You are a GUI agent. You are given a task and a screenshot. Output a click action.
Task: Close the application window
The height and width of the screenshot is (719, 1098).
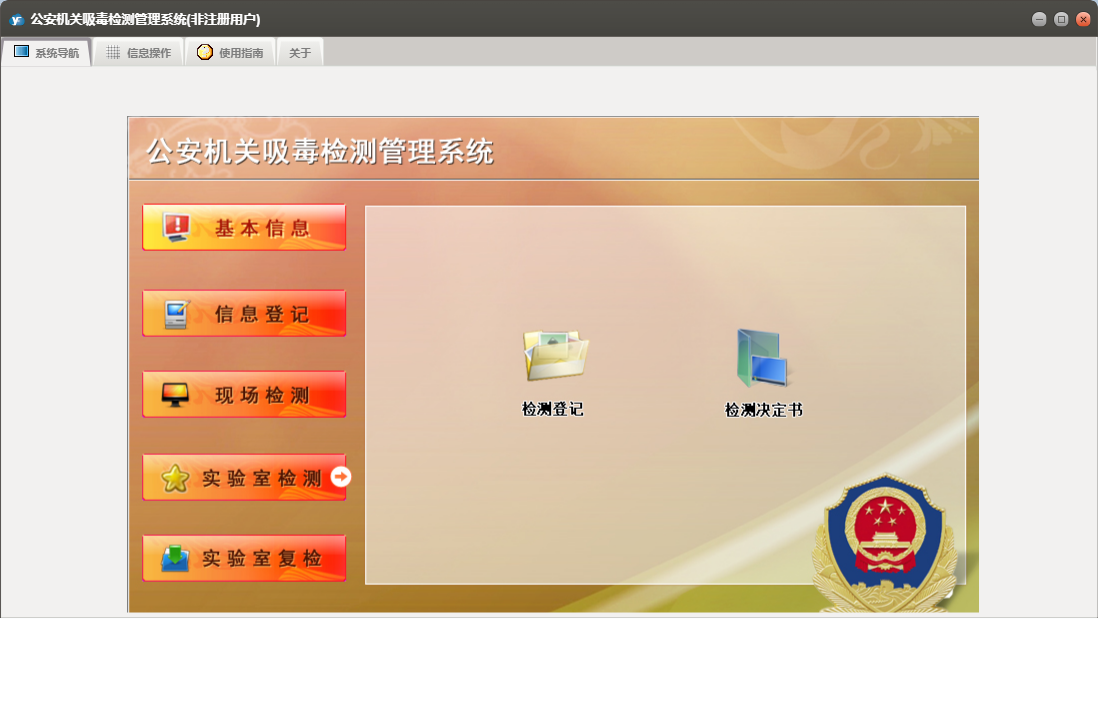(1083, 20)
